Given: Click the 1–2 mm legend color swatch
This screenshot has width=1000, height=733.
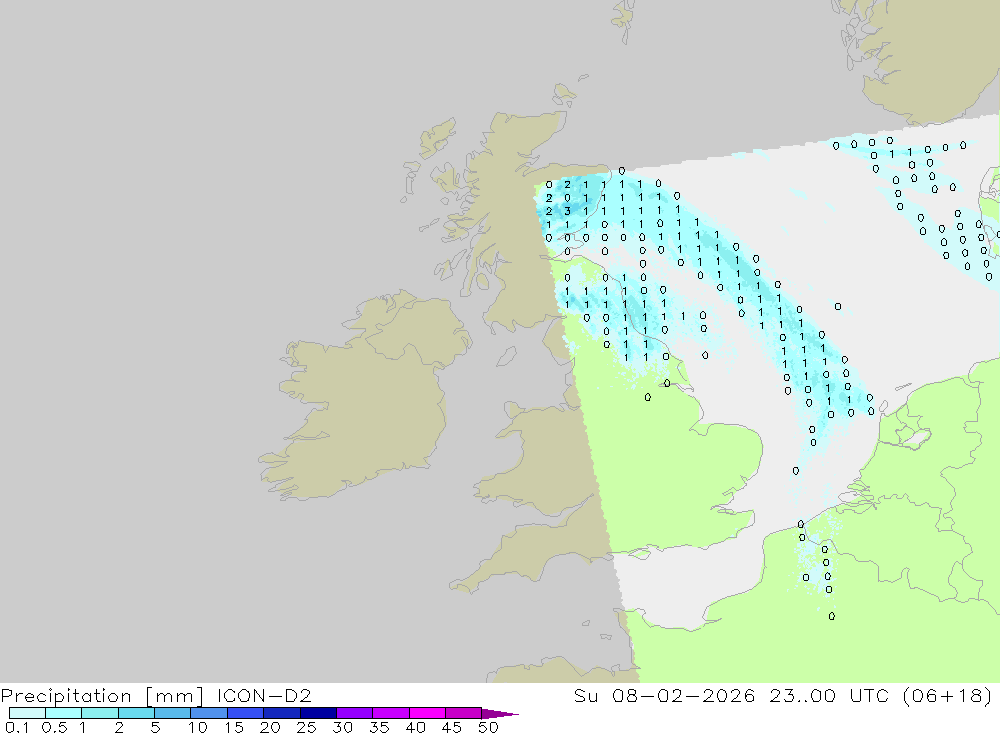Looking at the screenshot, I should [x=100, y=713].
